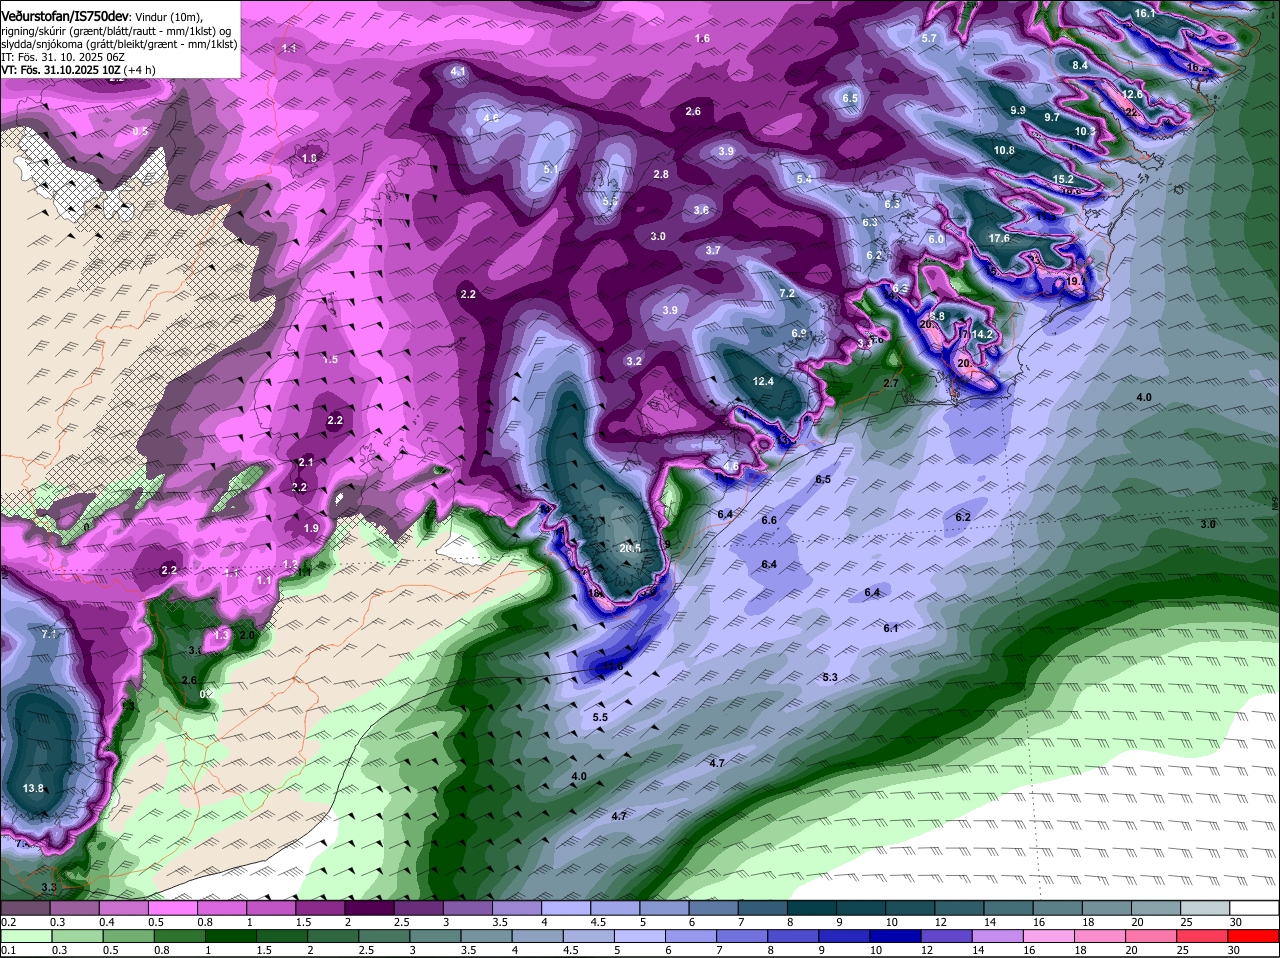
Task: Click the 6.9 wind value on the map
Action: pyautogui.click(x=799, y=333)
